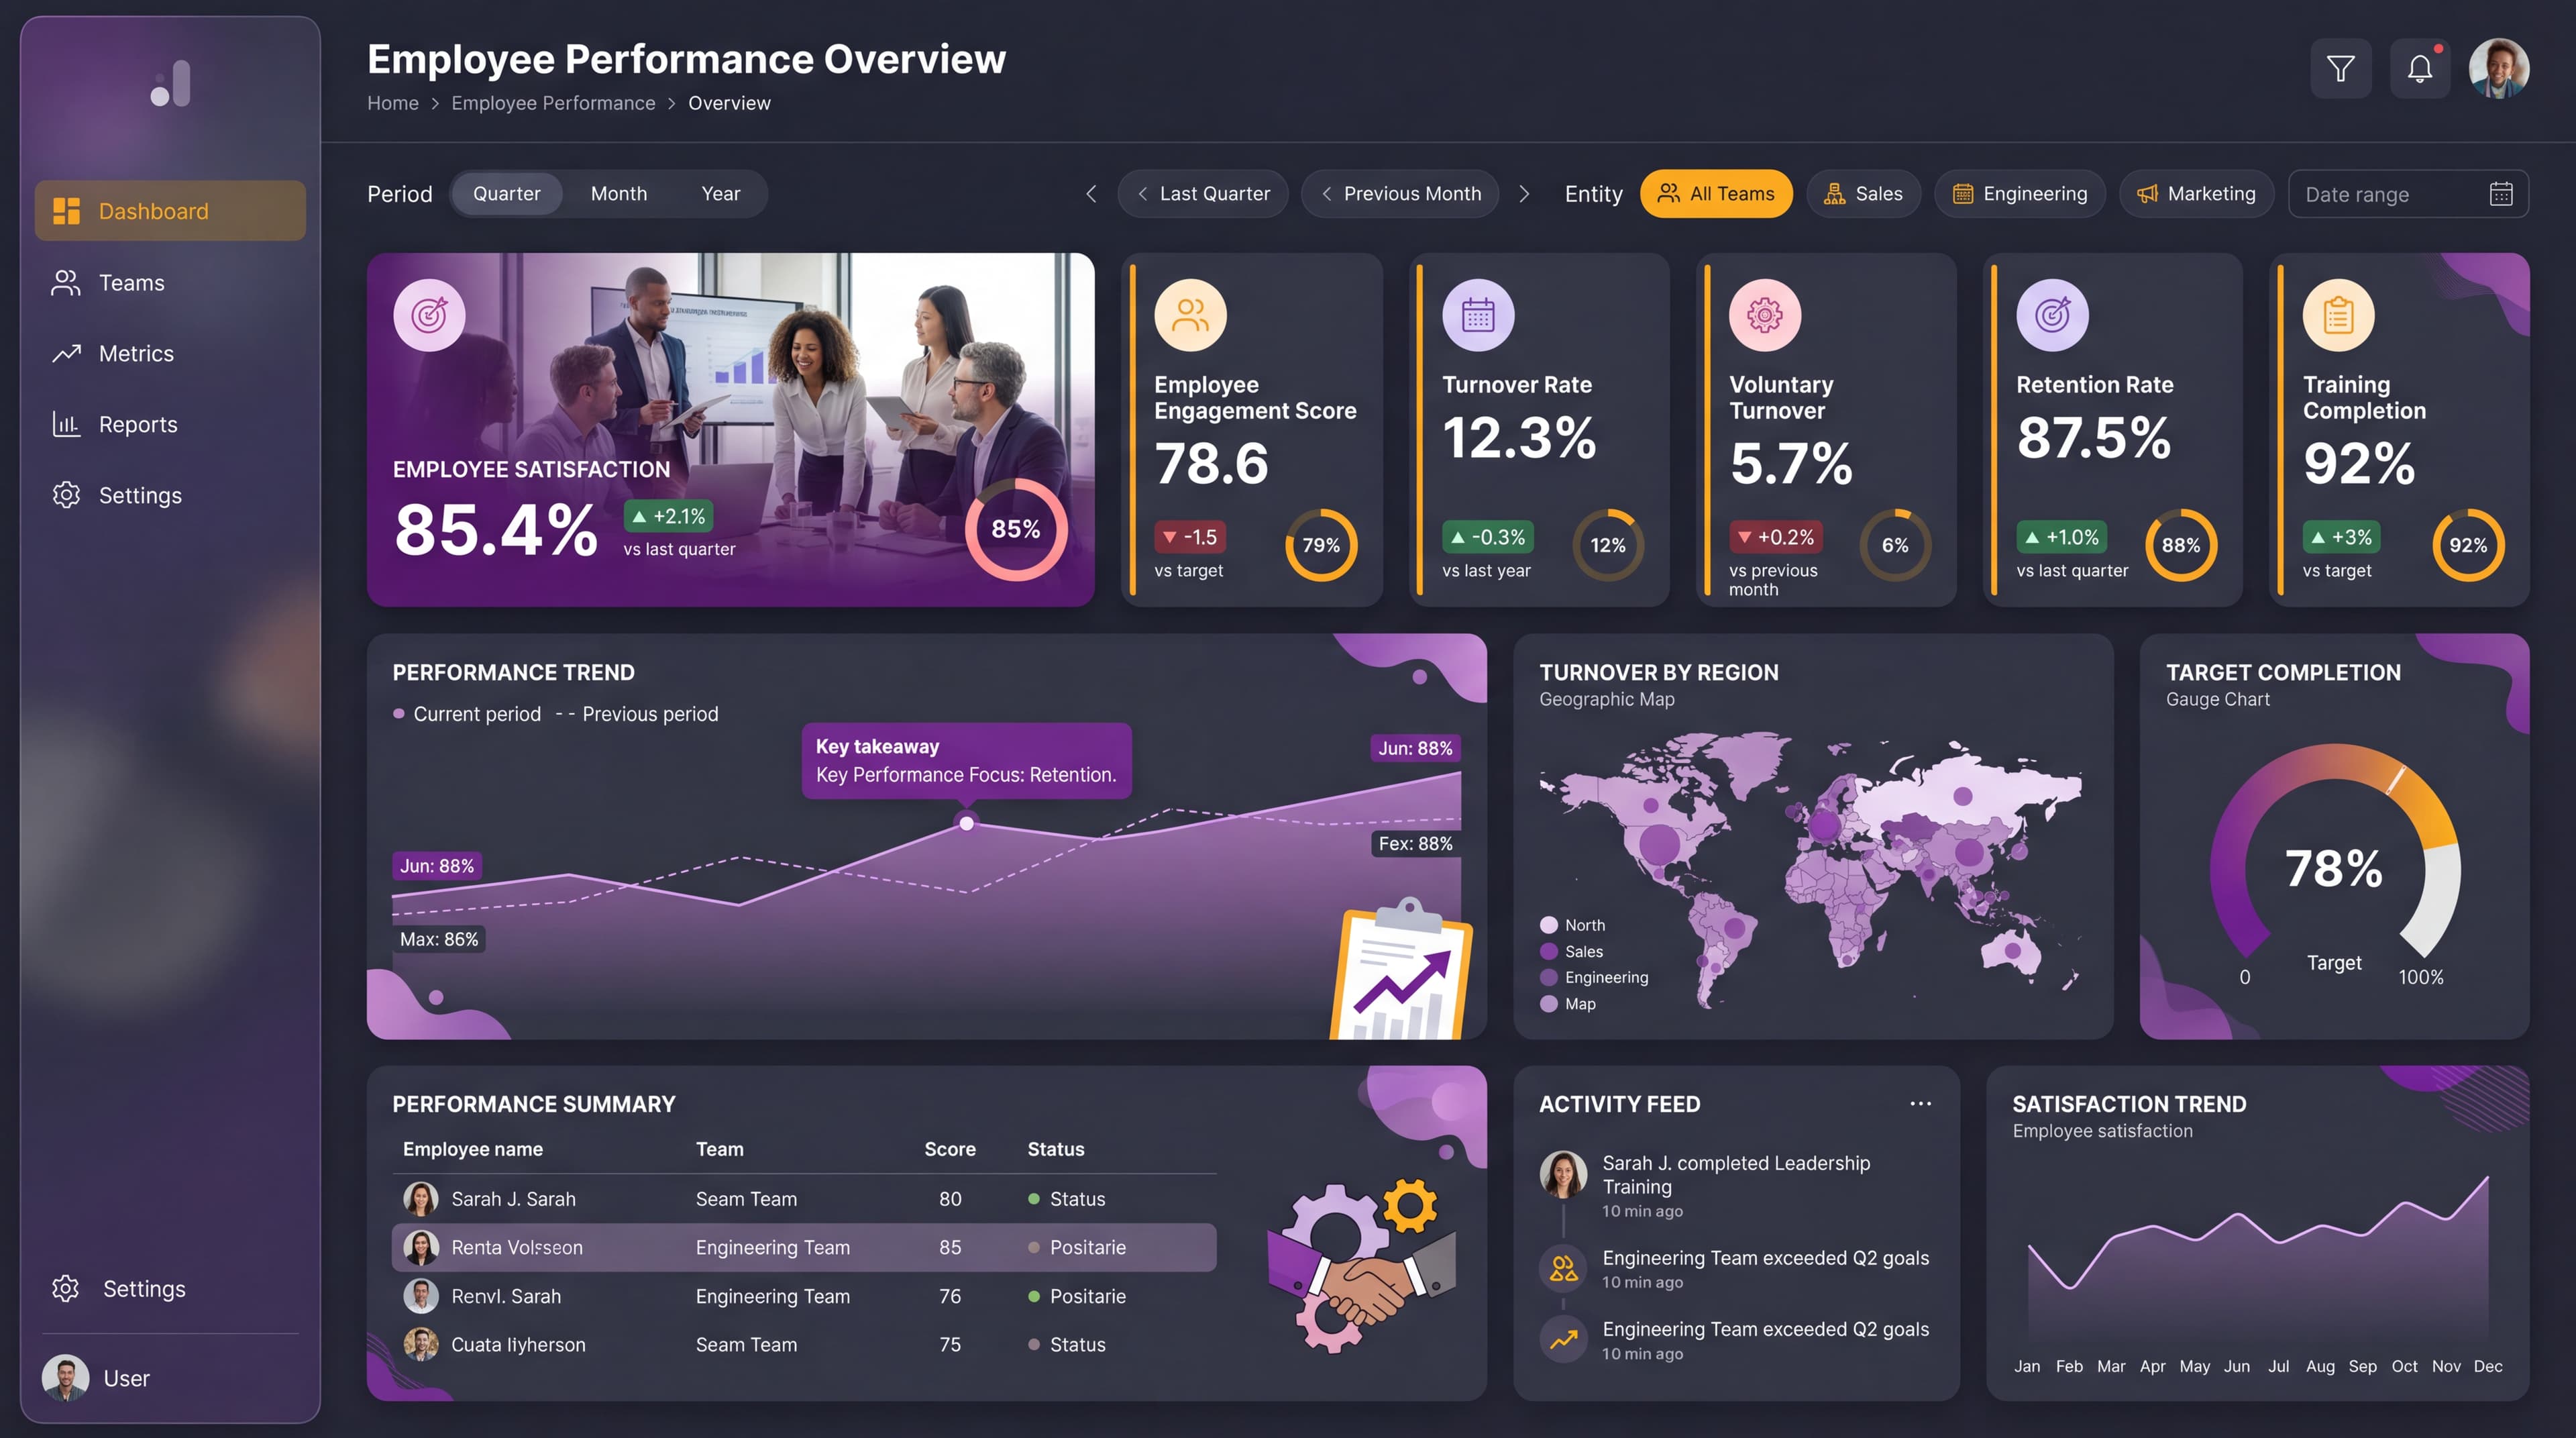This screenshot has height=1438, width=2576.
Task: Click the 79% progress ring
Action: pos(1321,546)
